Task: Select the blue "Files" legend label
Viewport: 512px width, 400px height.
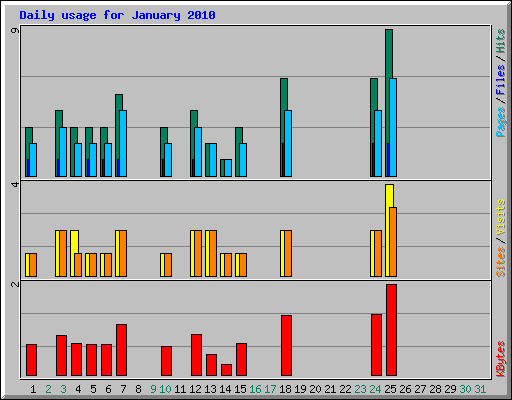Action: [x=500, y=79]
